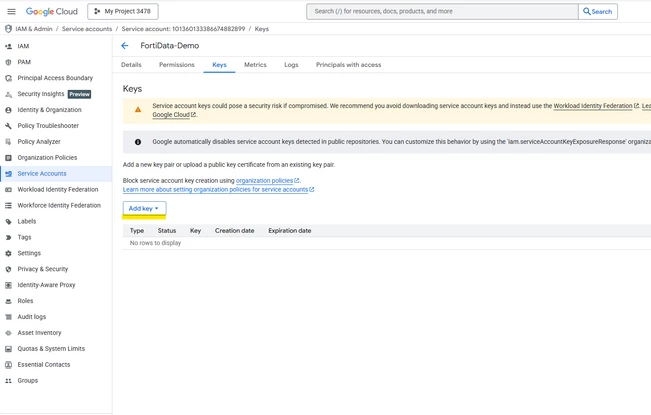Click the info circle icon in notice
651x415 pixels.
[138, 142]
